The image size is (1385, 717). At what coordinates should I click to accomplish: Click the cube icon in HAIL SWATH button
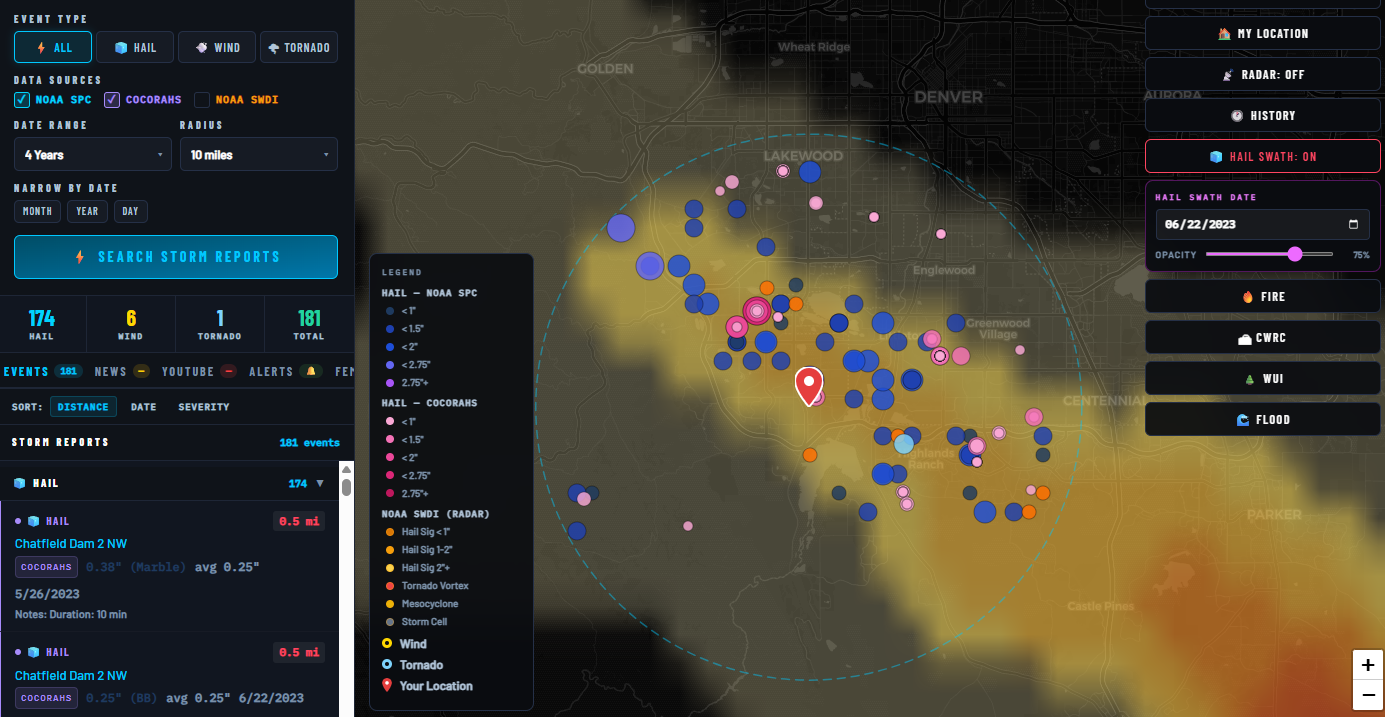pos(1216,156)
